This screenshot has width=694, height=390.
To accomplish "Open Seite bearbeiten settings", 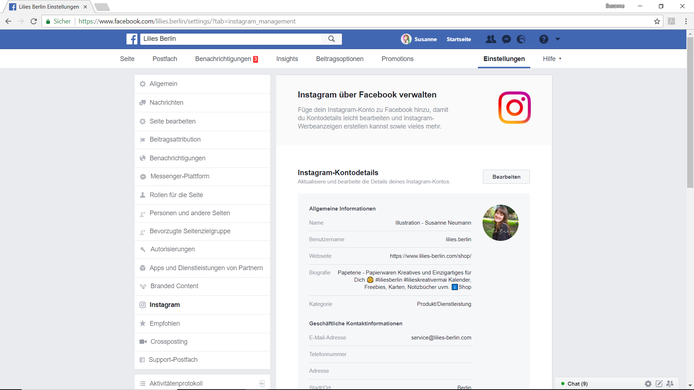I will click(202, 121).
